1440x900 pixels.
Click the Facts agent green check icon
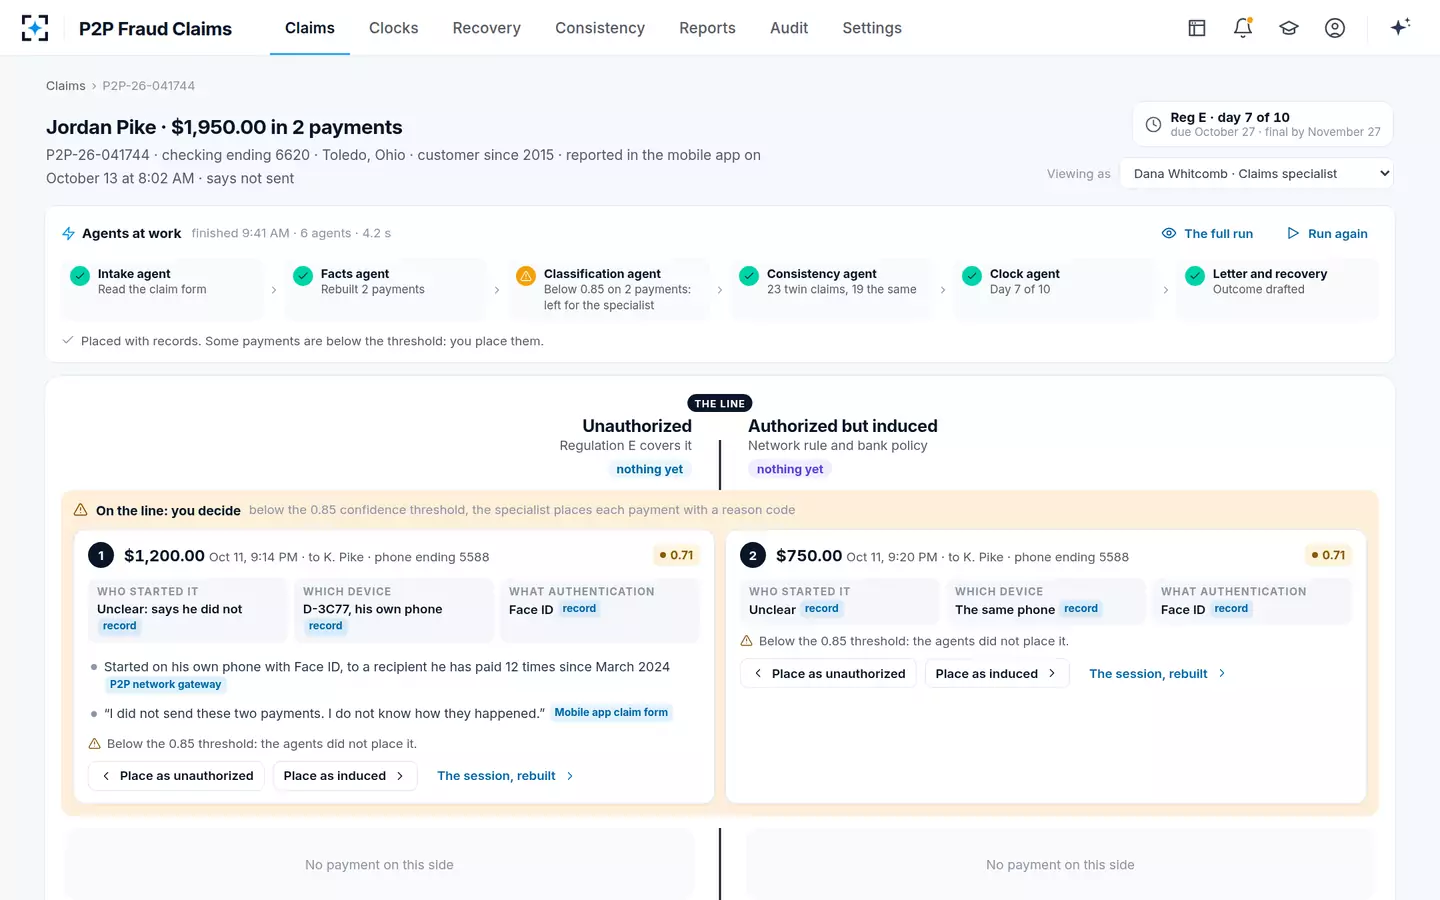303,276
